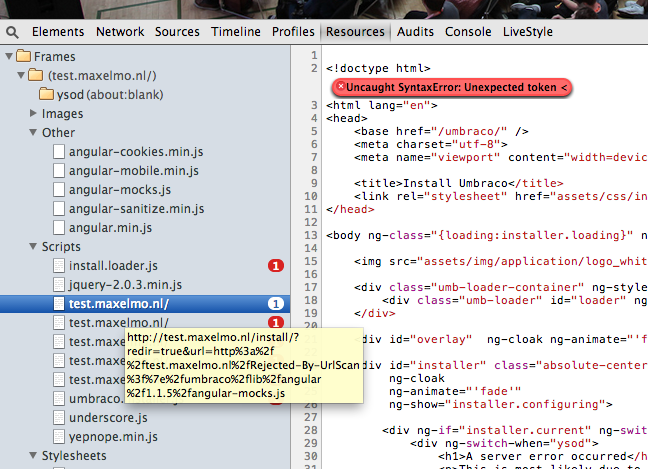
Task: Collapse the Other resources group
Action: 33,133
